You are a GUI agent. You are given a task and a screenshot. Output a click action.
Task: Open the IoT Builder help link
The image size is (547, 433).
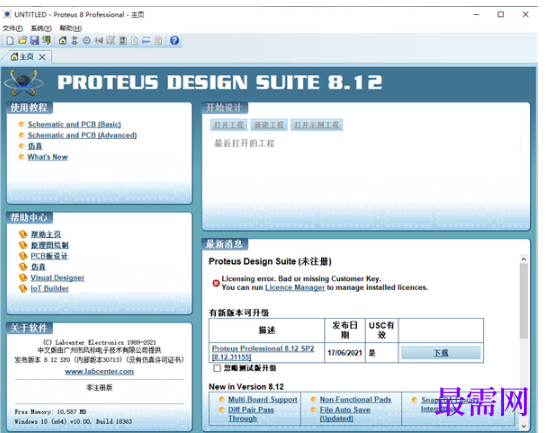tap(50, 289)
